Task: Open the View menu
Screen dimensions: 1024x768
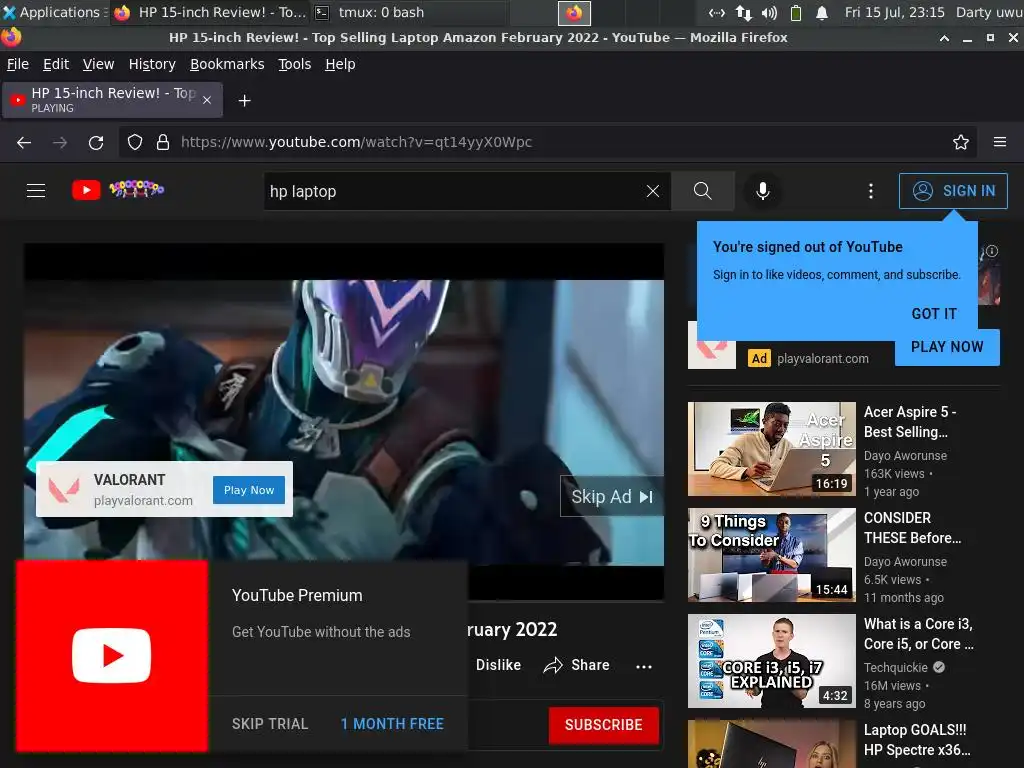Action: 98,64
